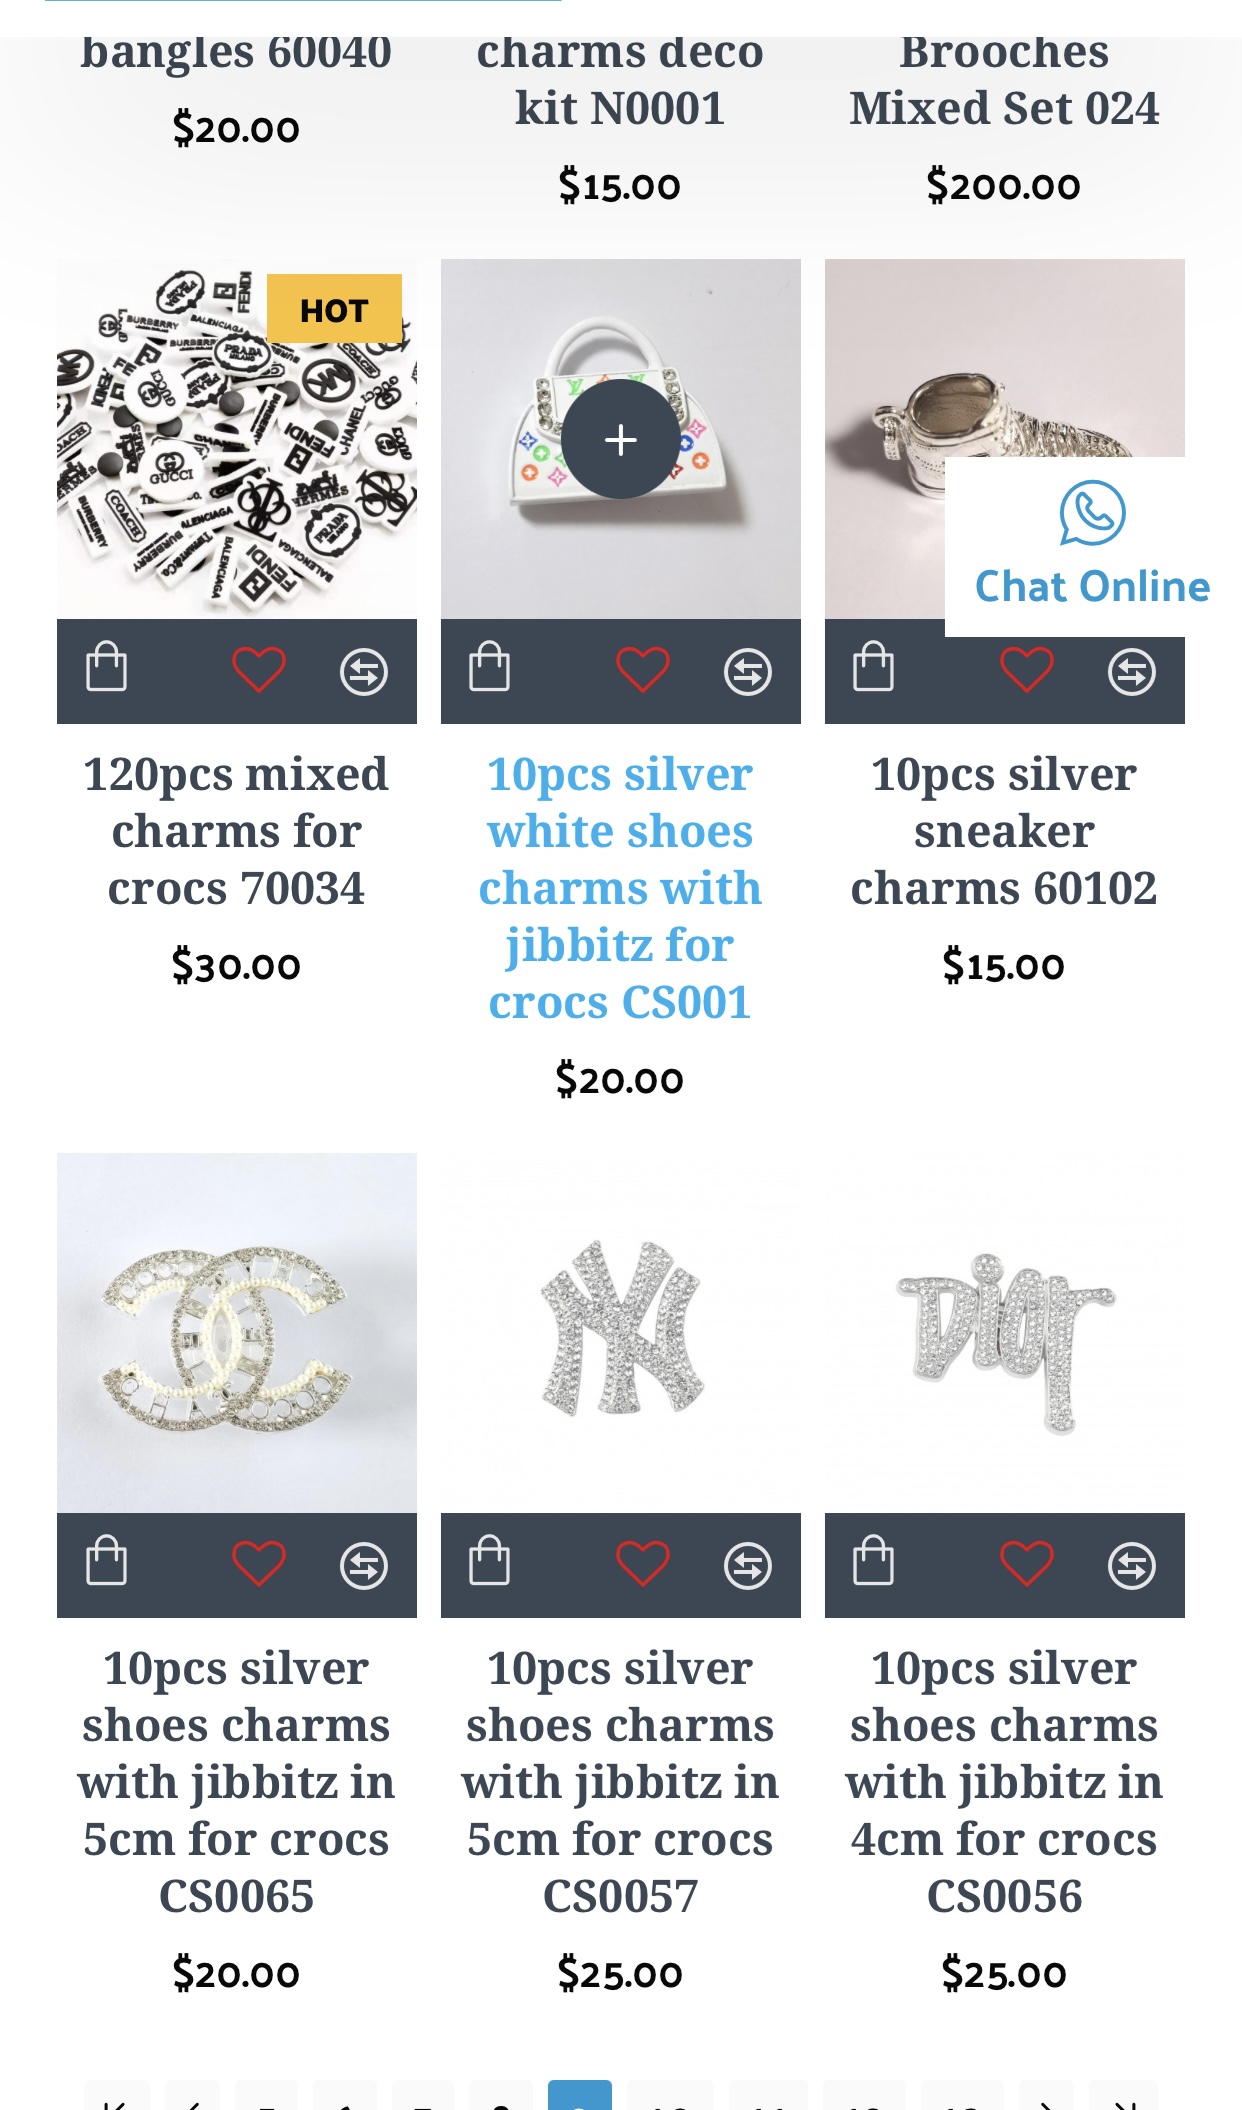The height and width of the screenshot is (2110, 1242).
Task: View the NY rhinestone charm product image
Action: (x=621, y=1333)
